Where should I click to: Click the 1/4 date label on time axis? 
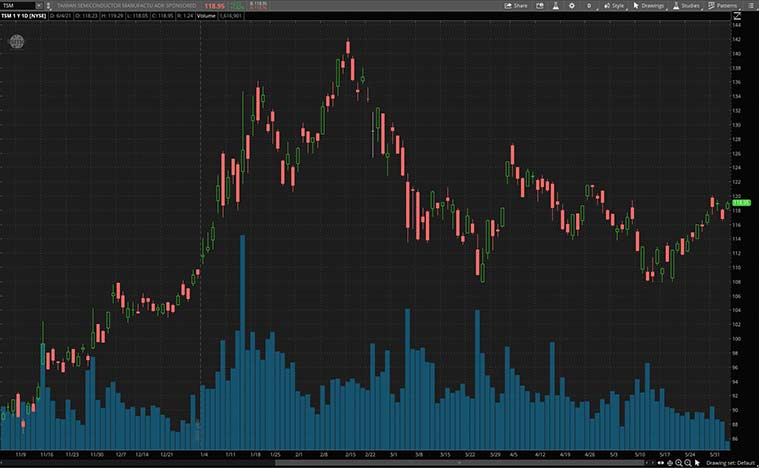(x=204, y=454)
